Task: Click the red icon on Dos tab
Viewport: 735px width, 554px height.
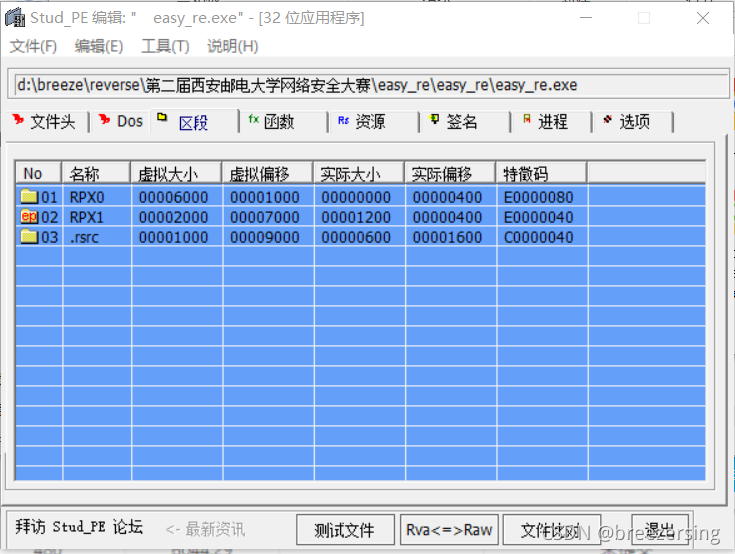Action: pyautogui.click(x=105, y=120)
